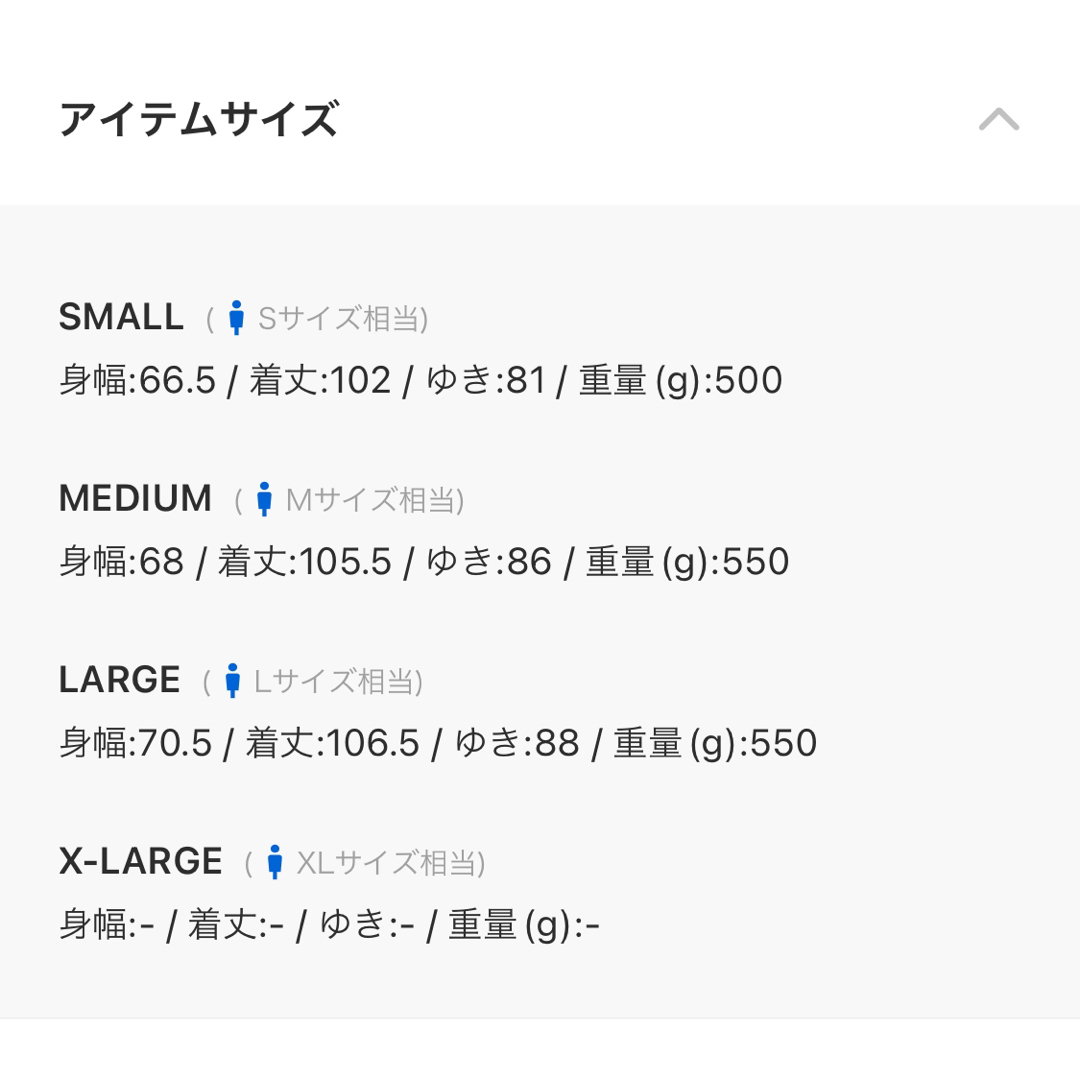Click the Lサイズ相当 label

[338, 681]
